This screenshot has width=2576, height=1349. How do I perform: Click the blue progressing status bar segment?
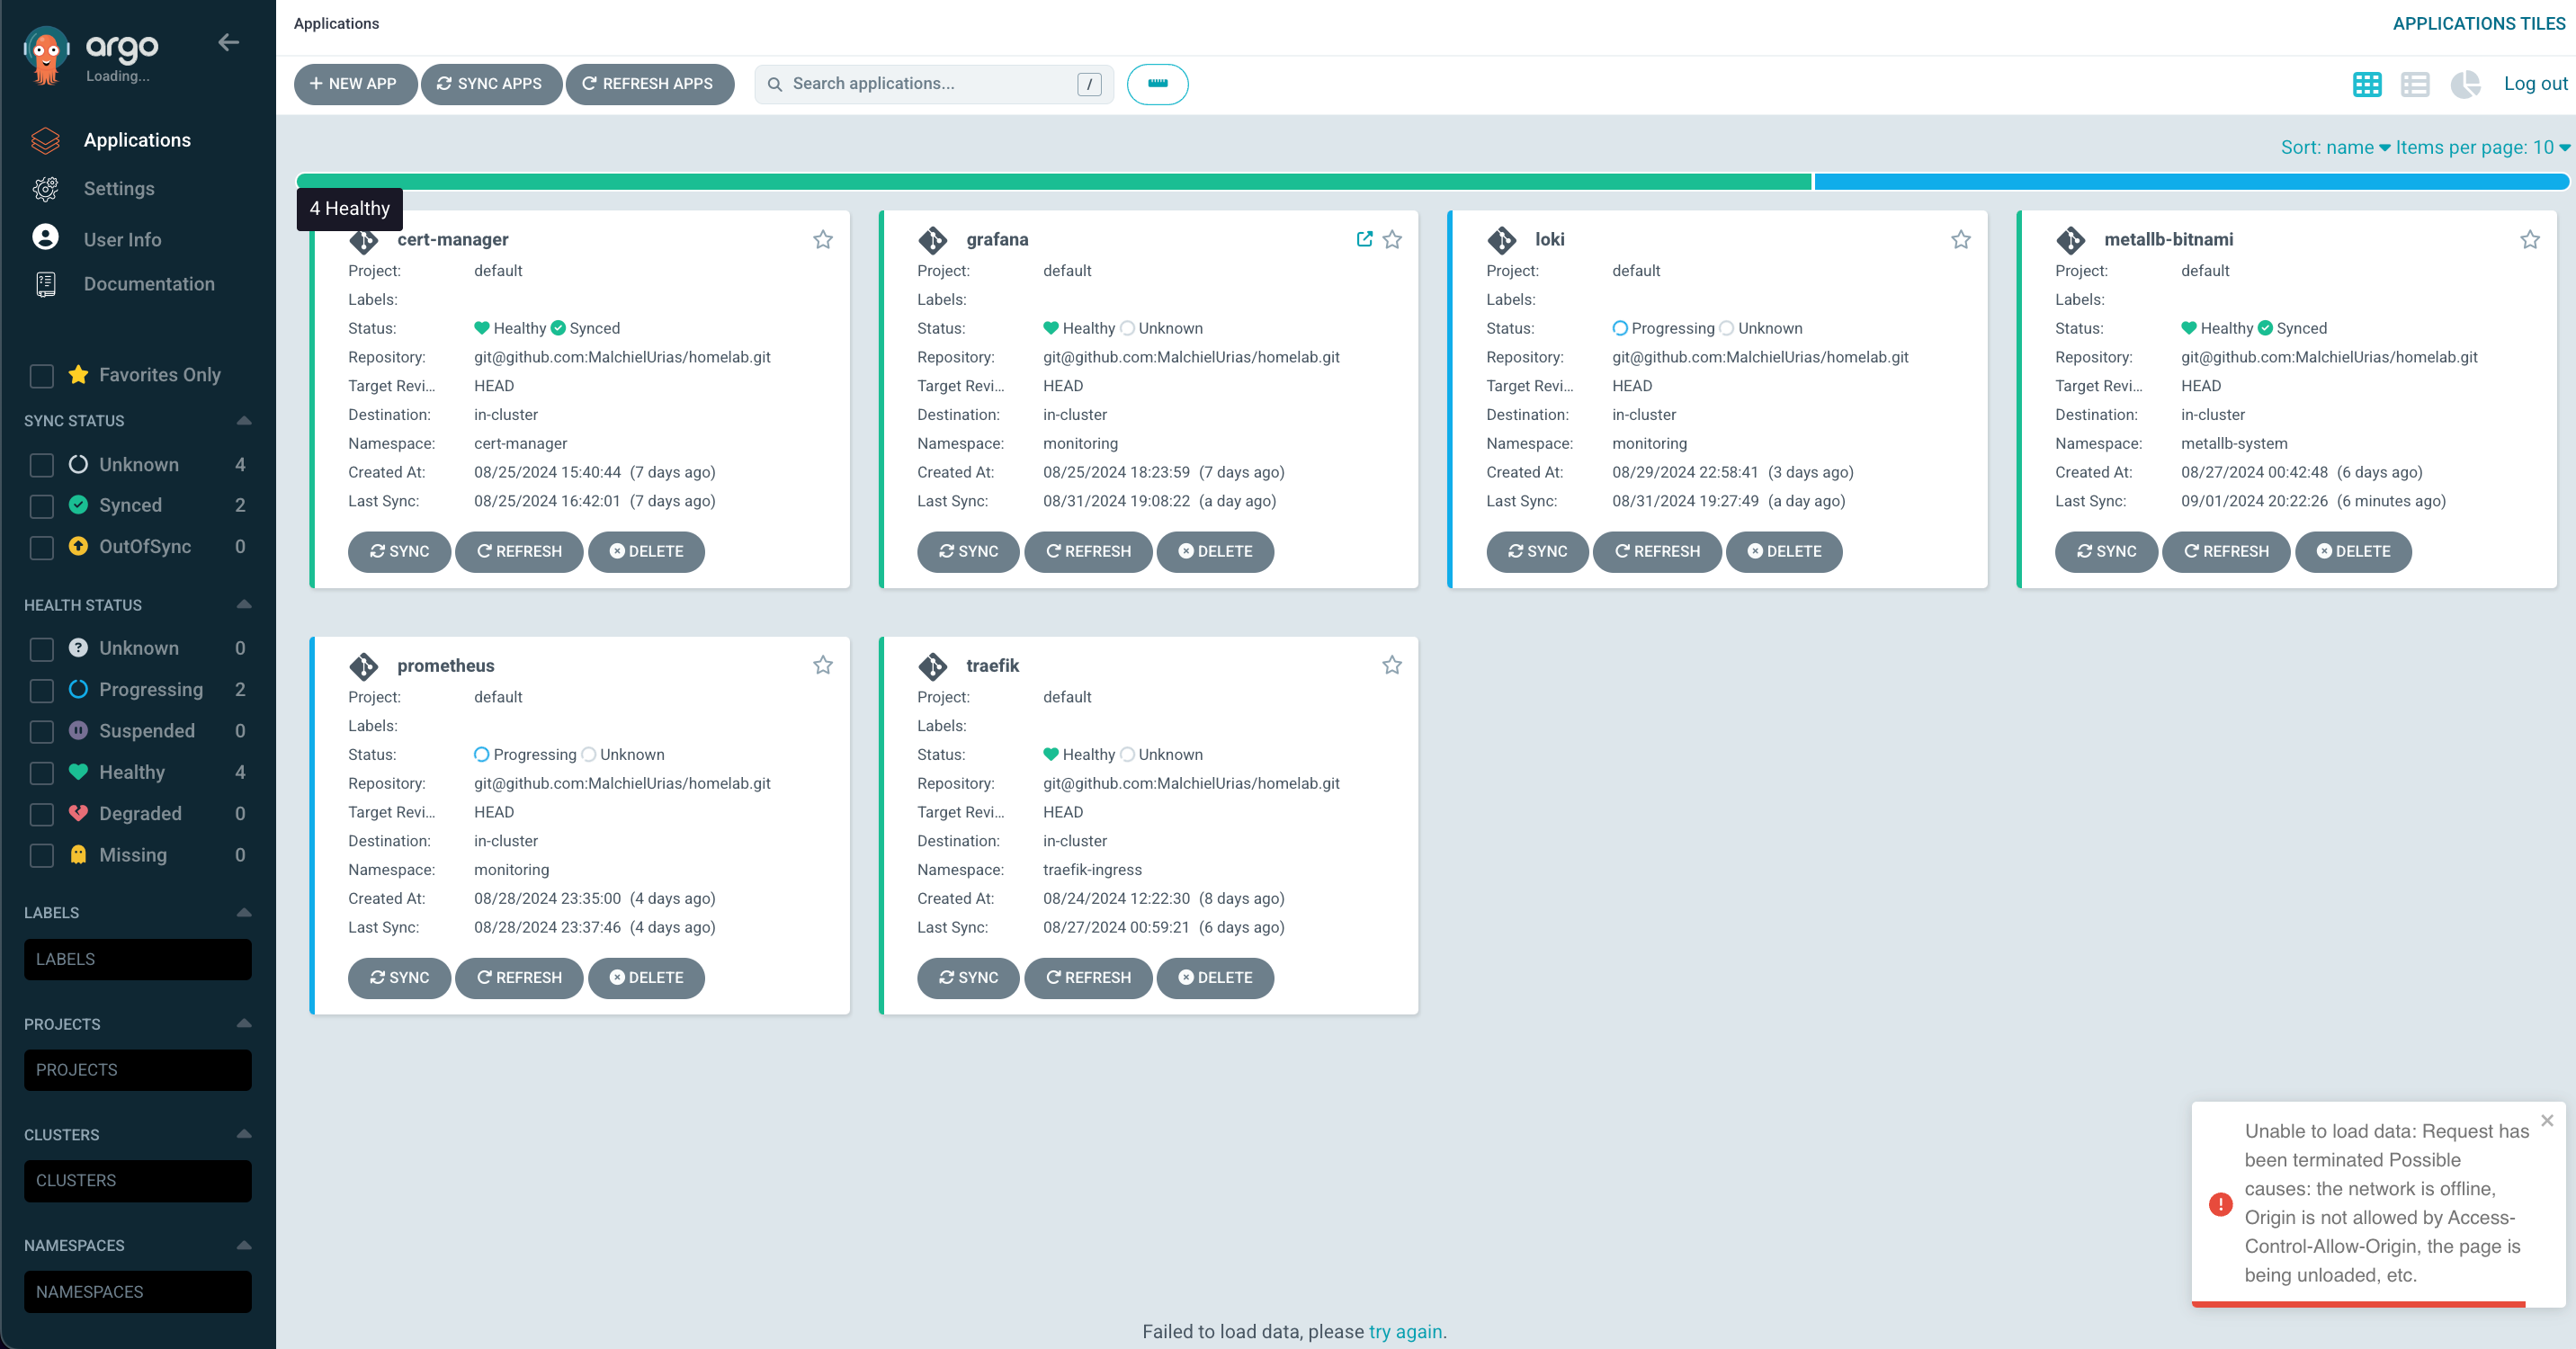pos(2190,182)
